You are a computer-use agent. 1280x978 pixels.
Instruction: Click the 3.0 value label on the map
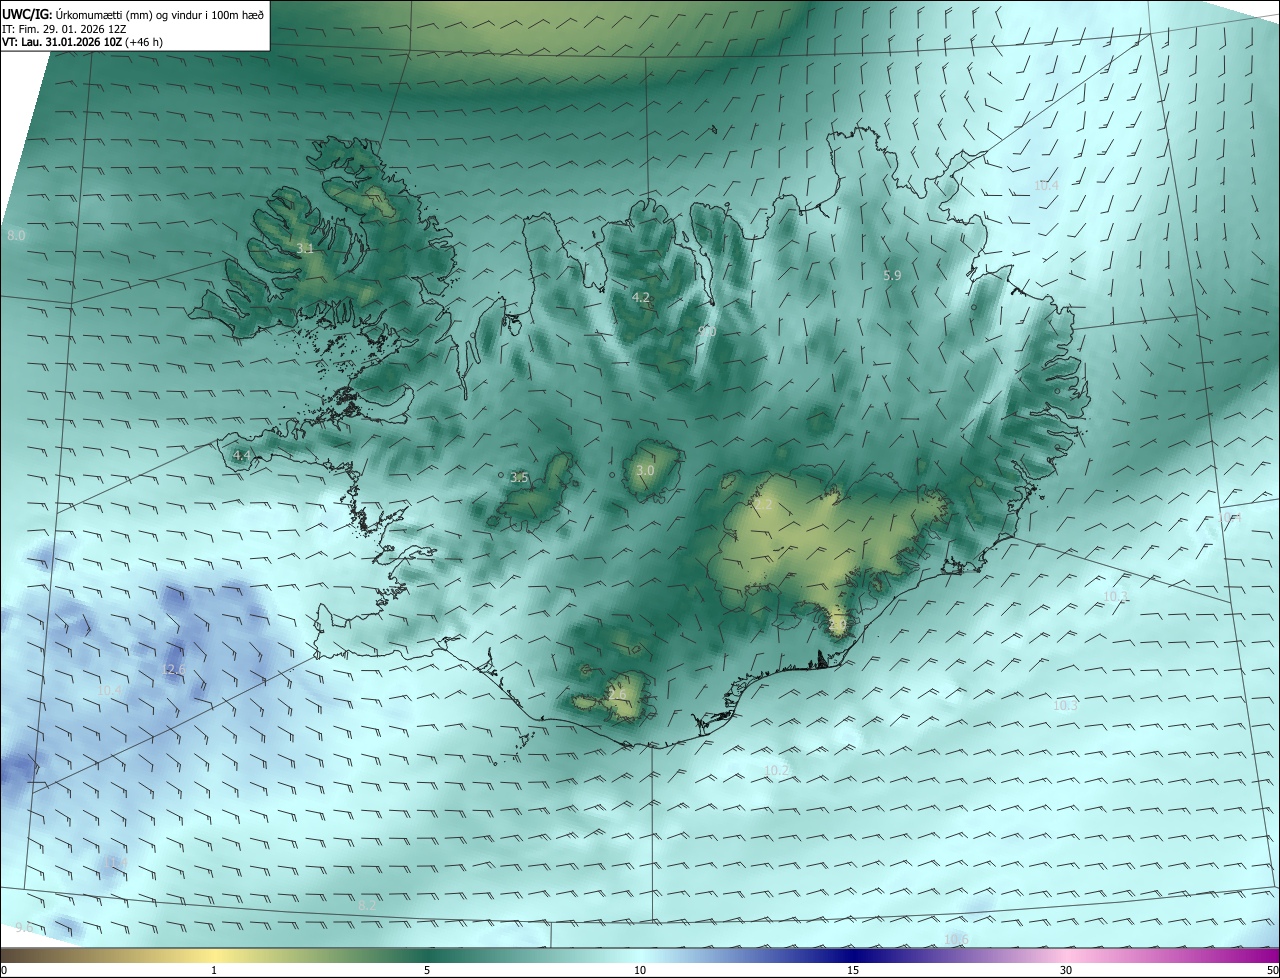(645, 470)
